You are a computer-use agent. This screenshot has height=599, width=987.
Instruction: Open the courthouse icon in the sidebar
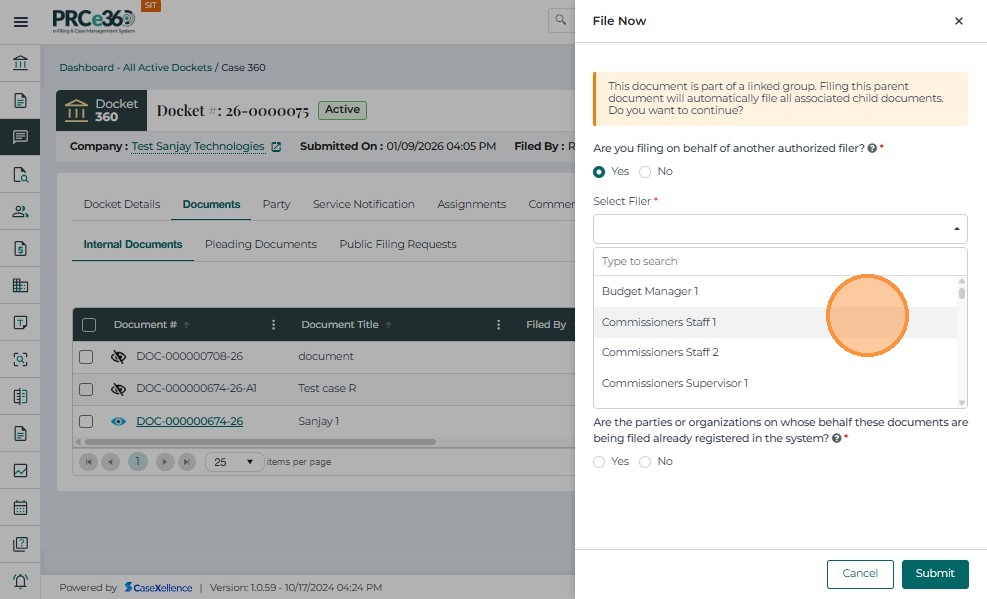click(20, 64)
